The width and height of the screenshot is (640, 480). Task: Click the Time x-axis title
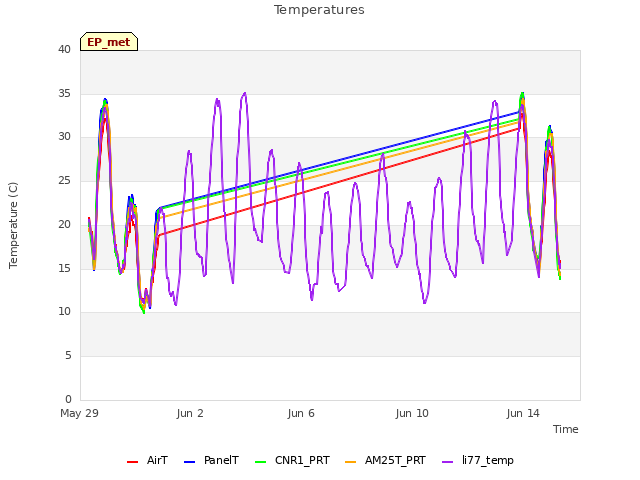[x=566, y=429]
